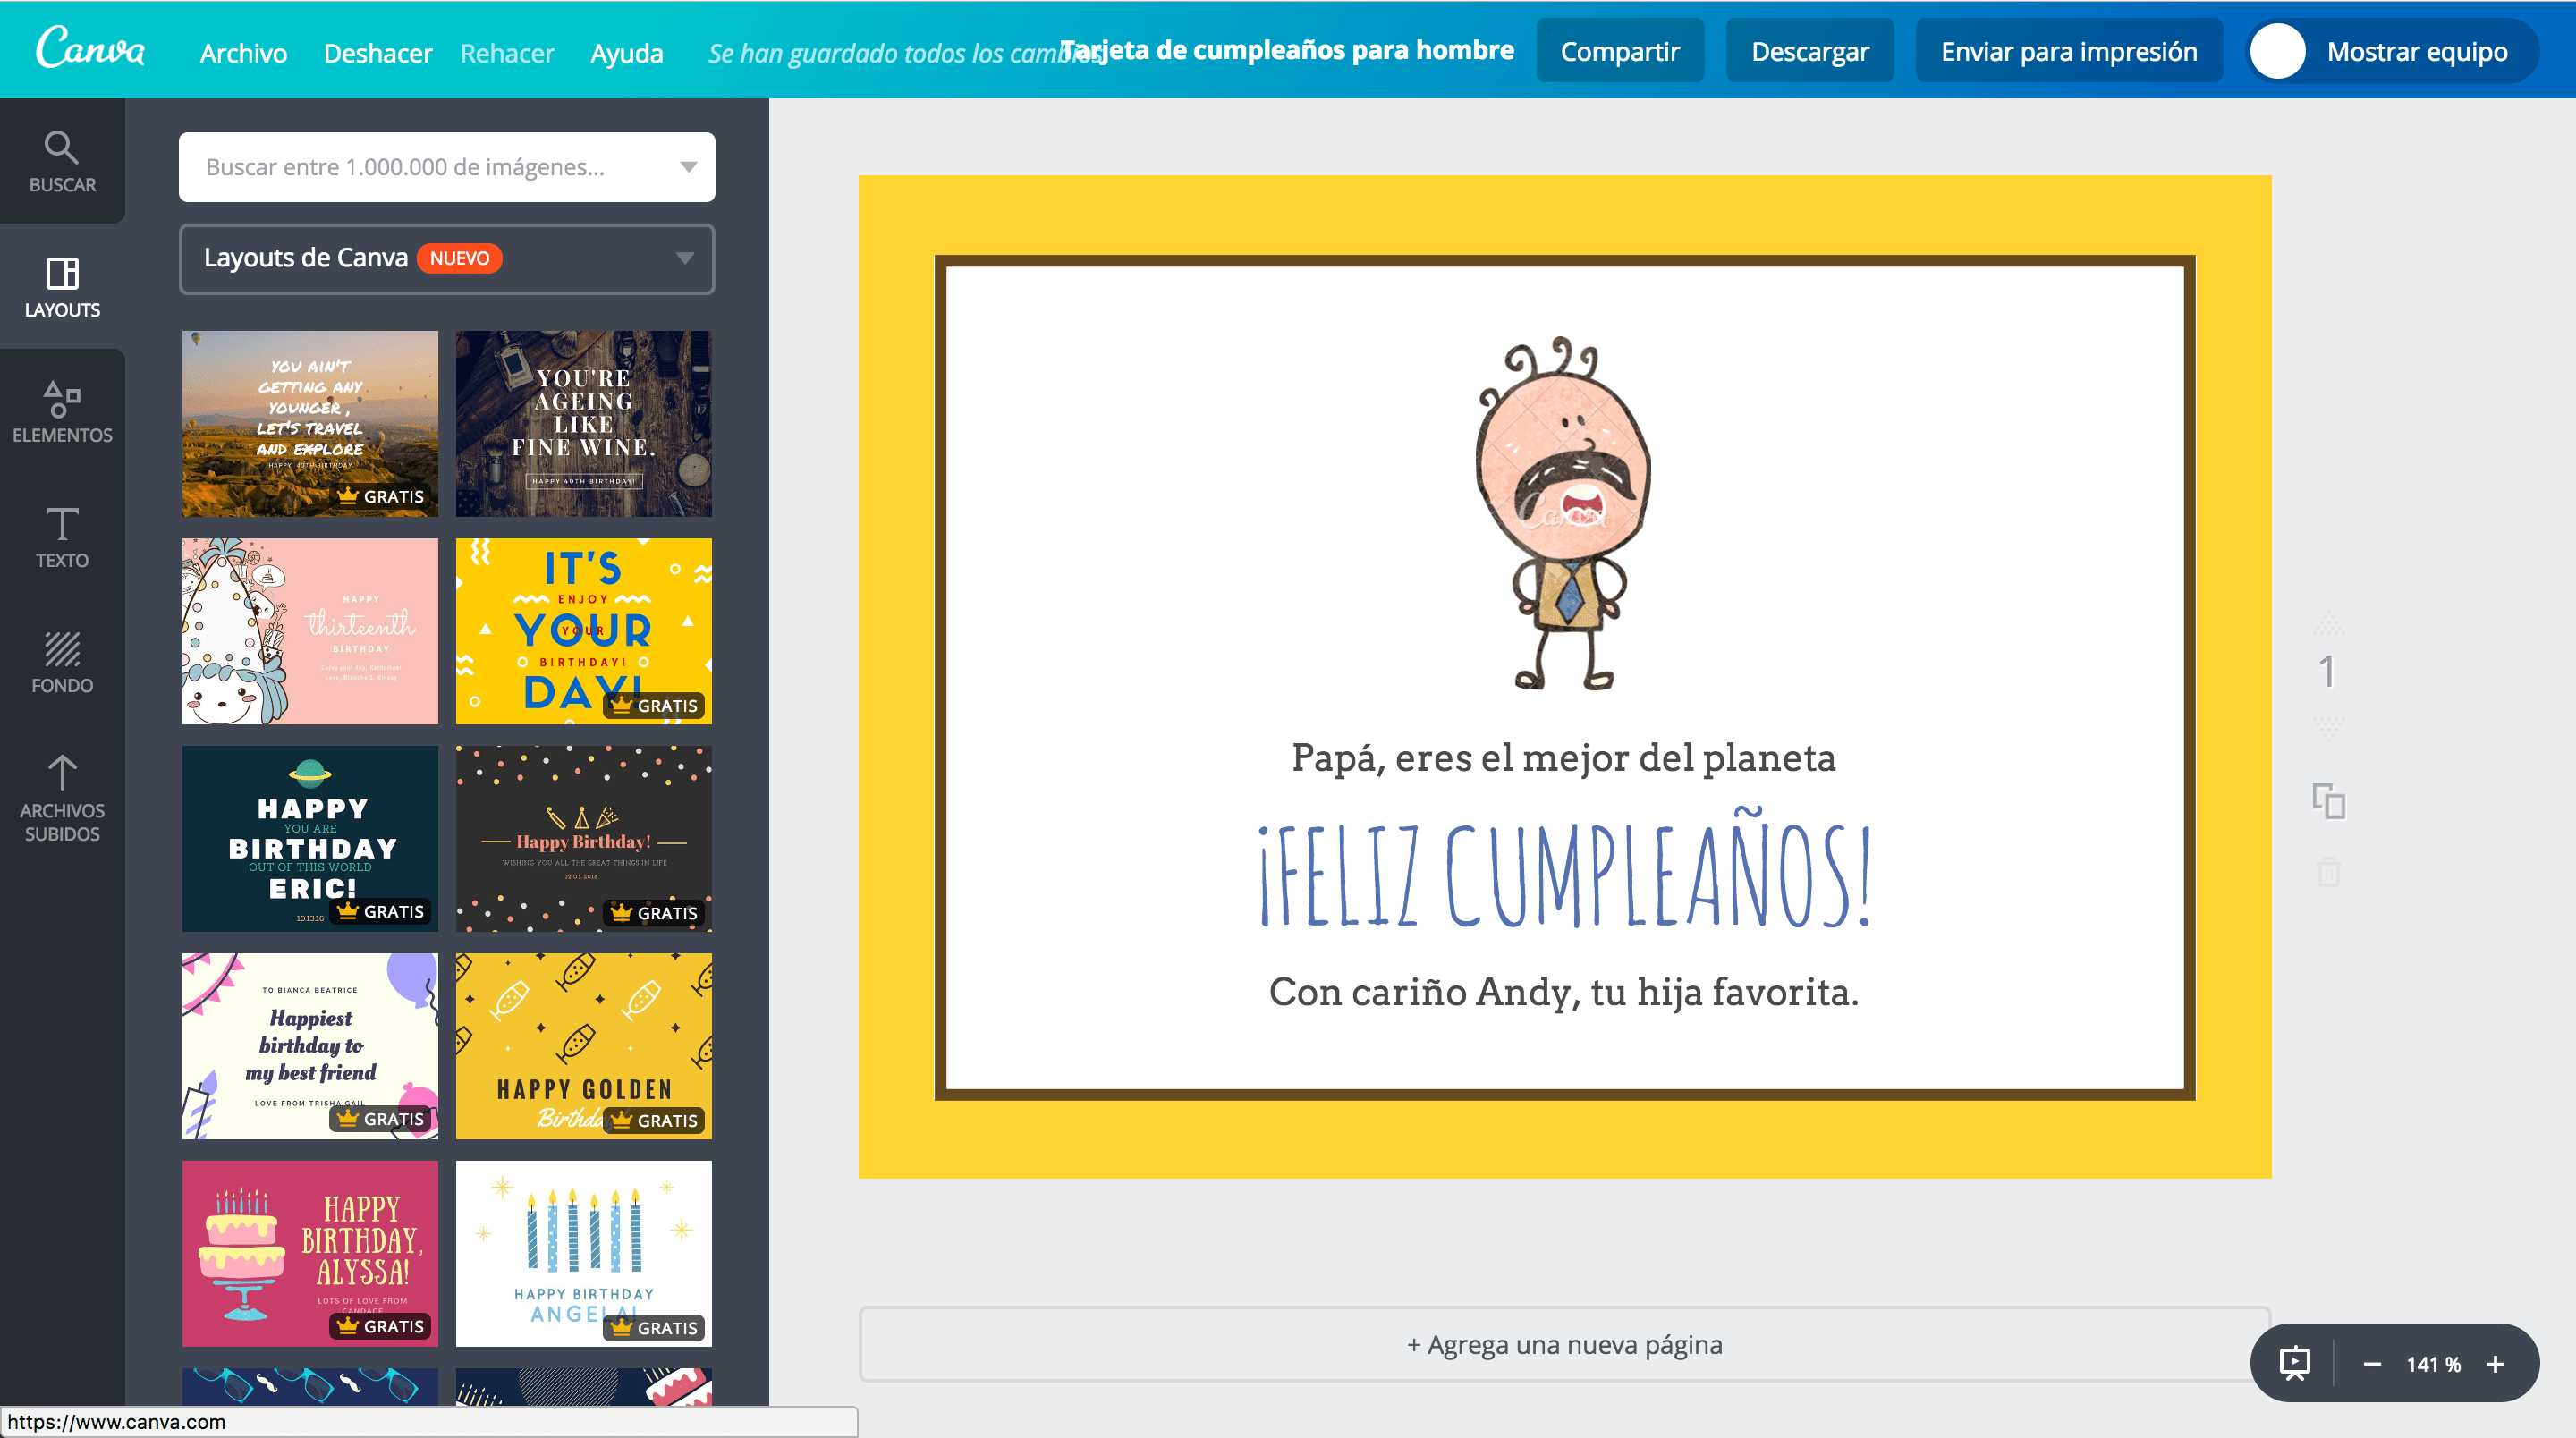Select the pink 'thirteenth birthday' layout

pyautogui.click(x=310, y=630)
